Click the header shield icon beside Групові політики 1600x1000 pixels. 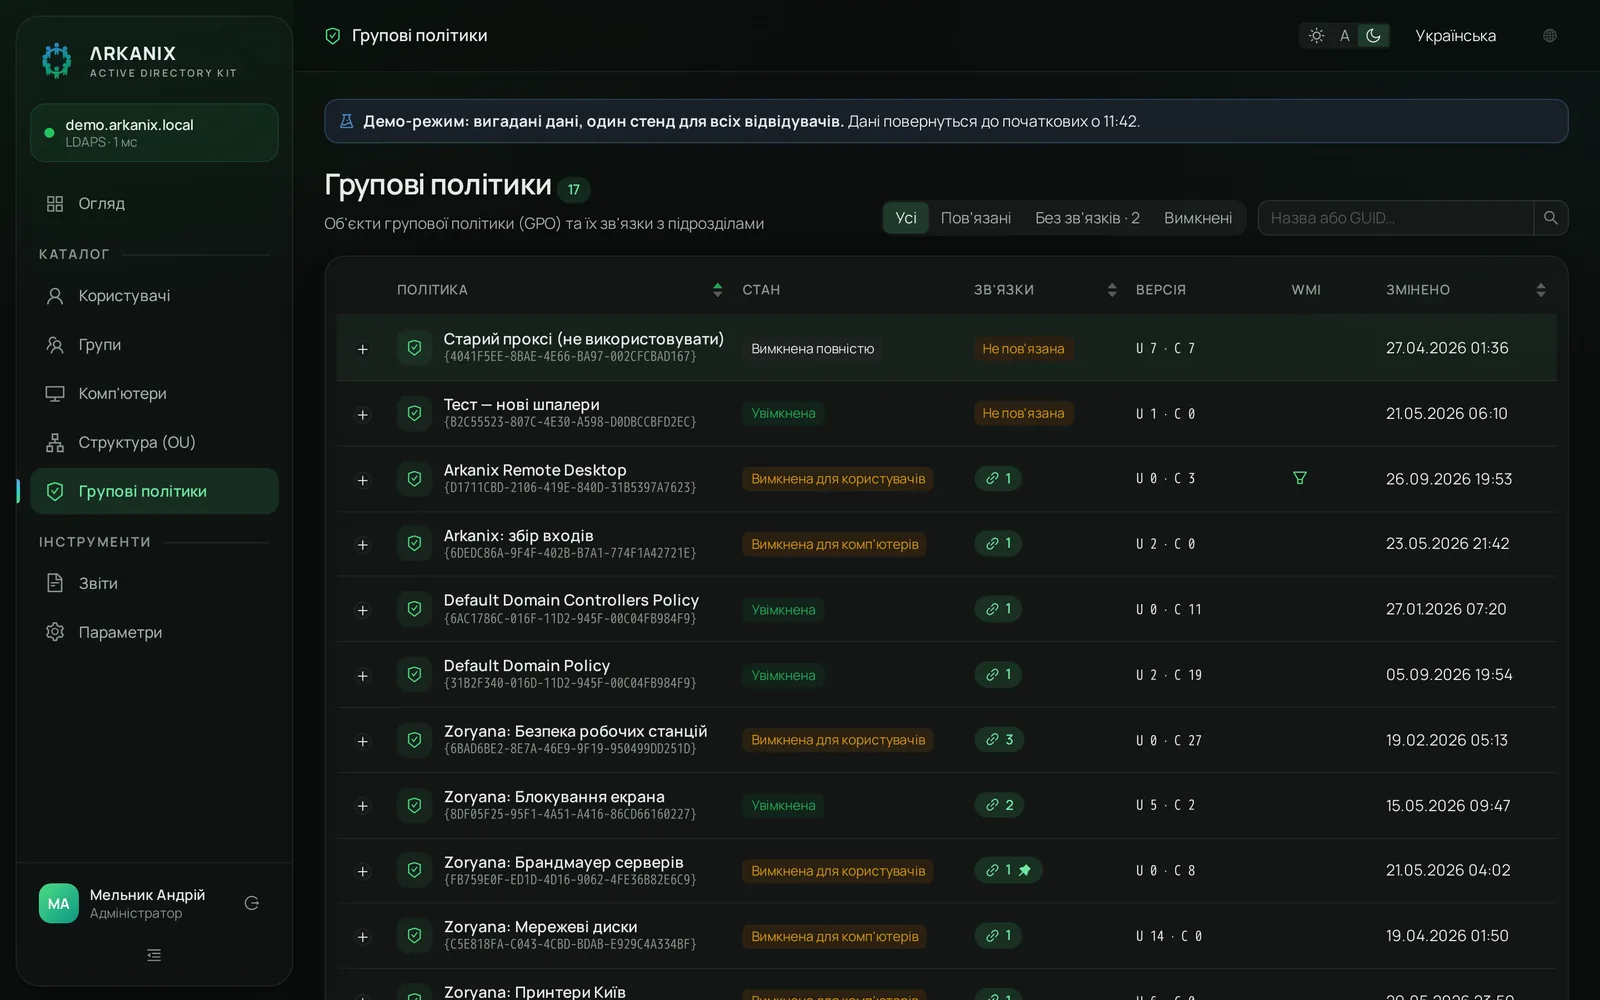[333, 36]
